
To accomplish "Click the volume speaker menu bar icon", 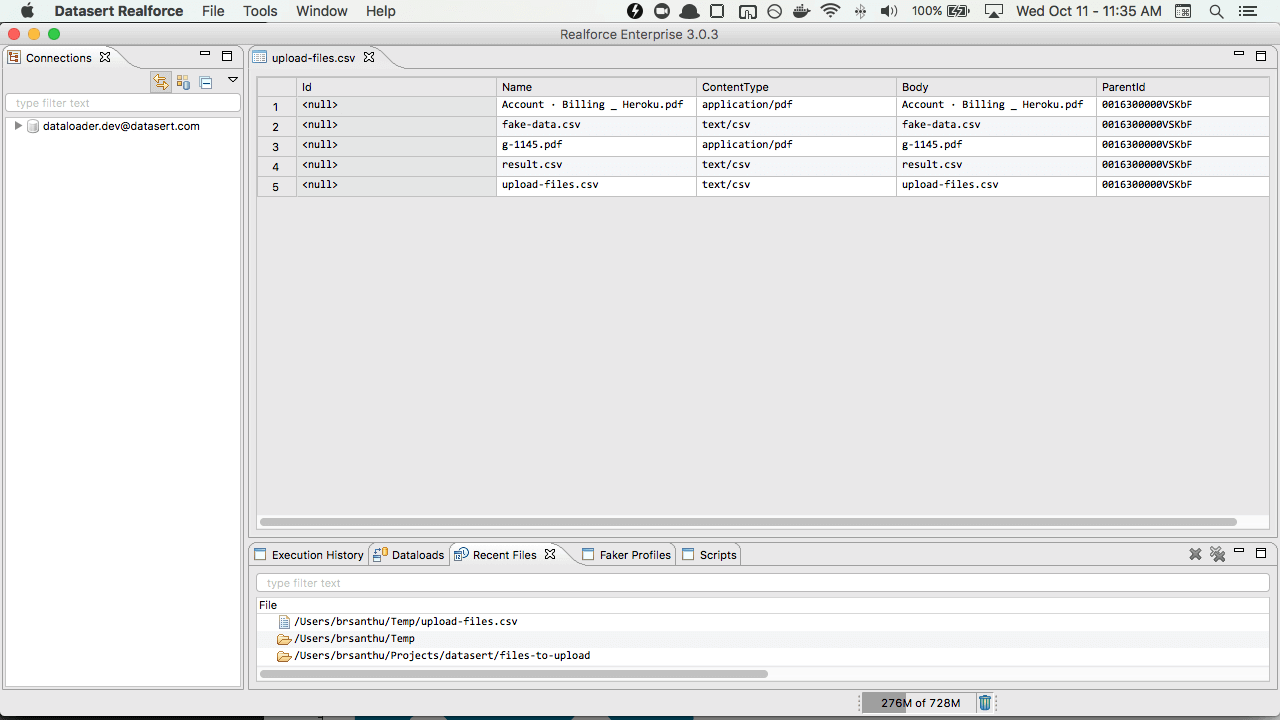I will [x=888, y=11].
